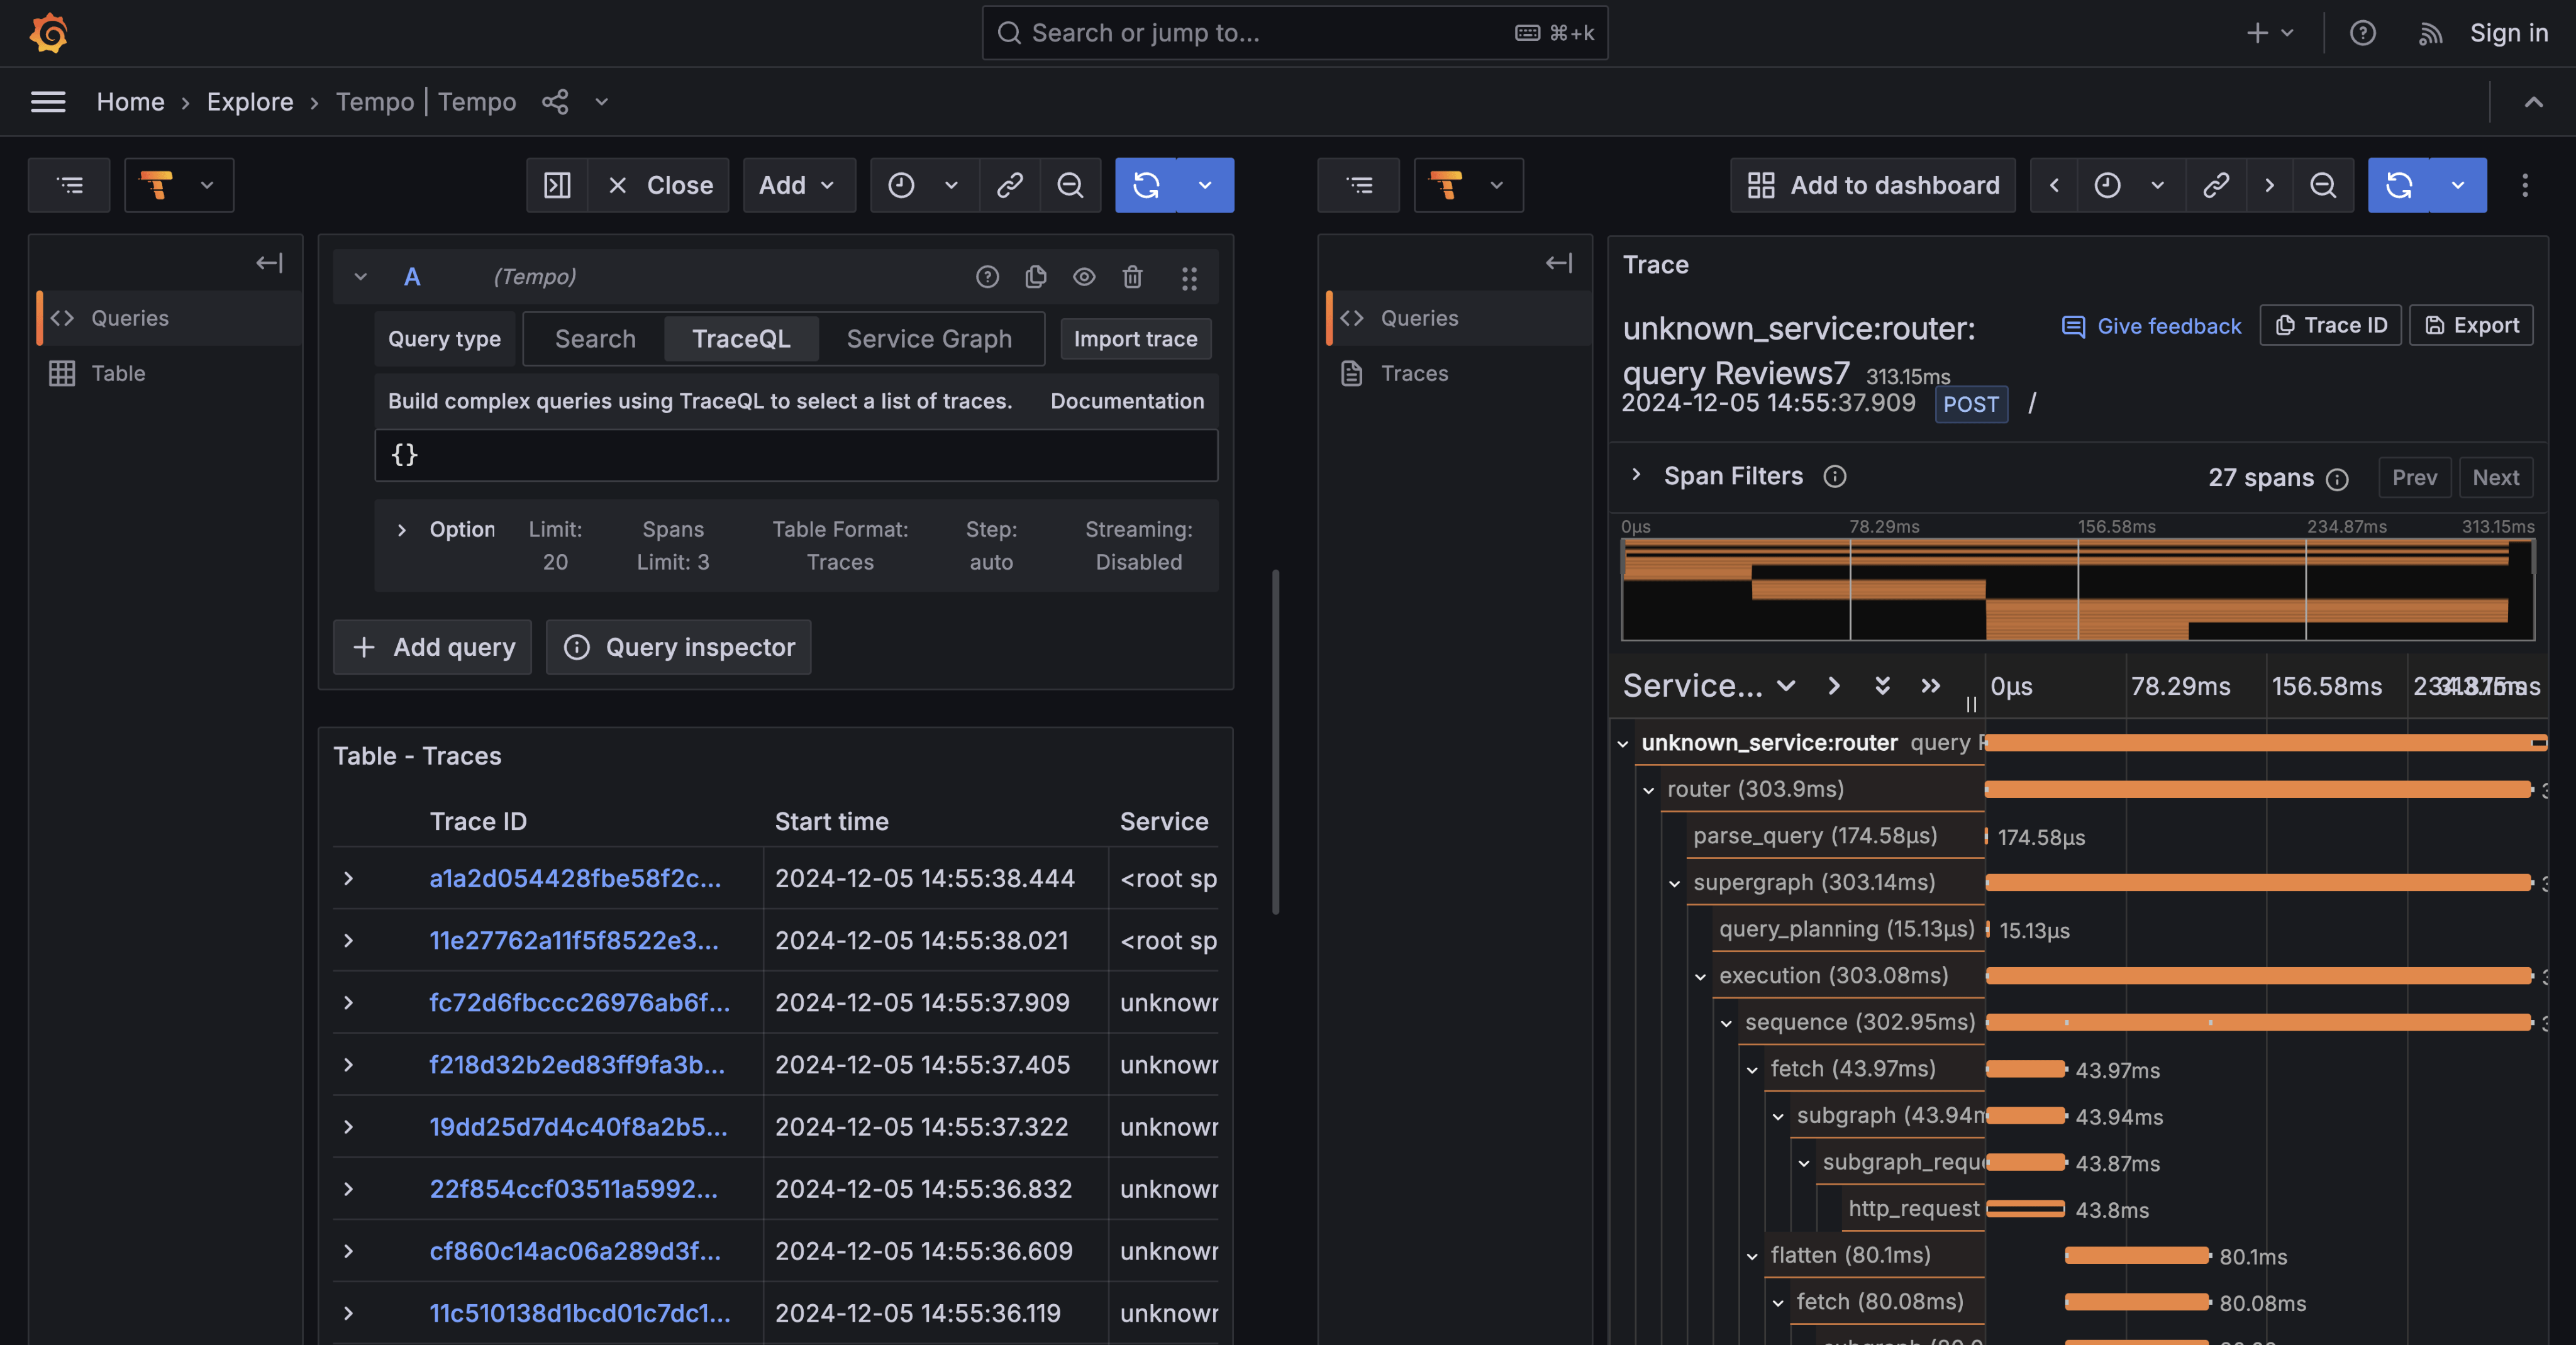2576x1345 pixels.
Task: Expand the Options row in query editor
Action: click(402, 530)
